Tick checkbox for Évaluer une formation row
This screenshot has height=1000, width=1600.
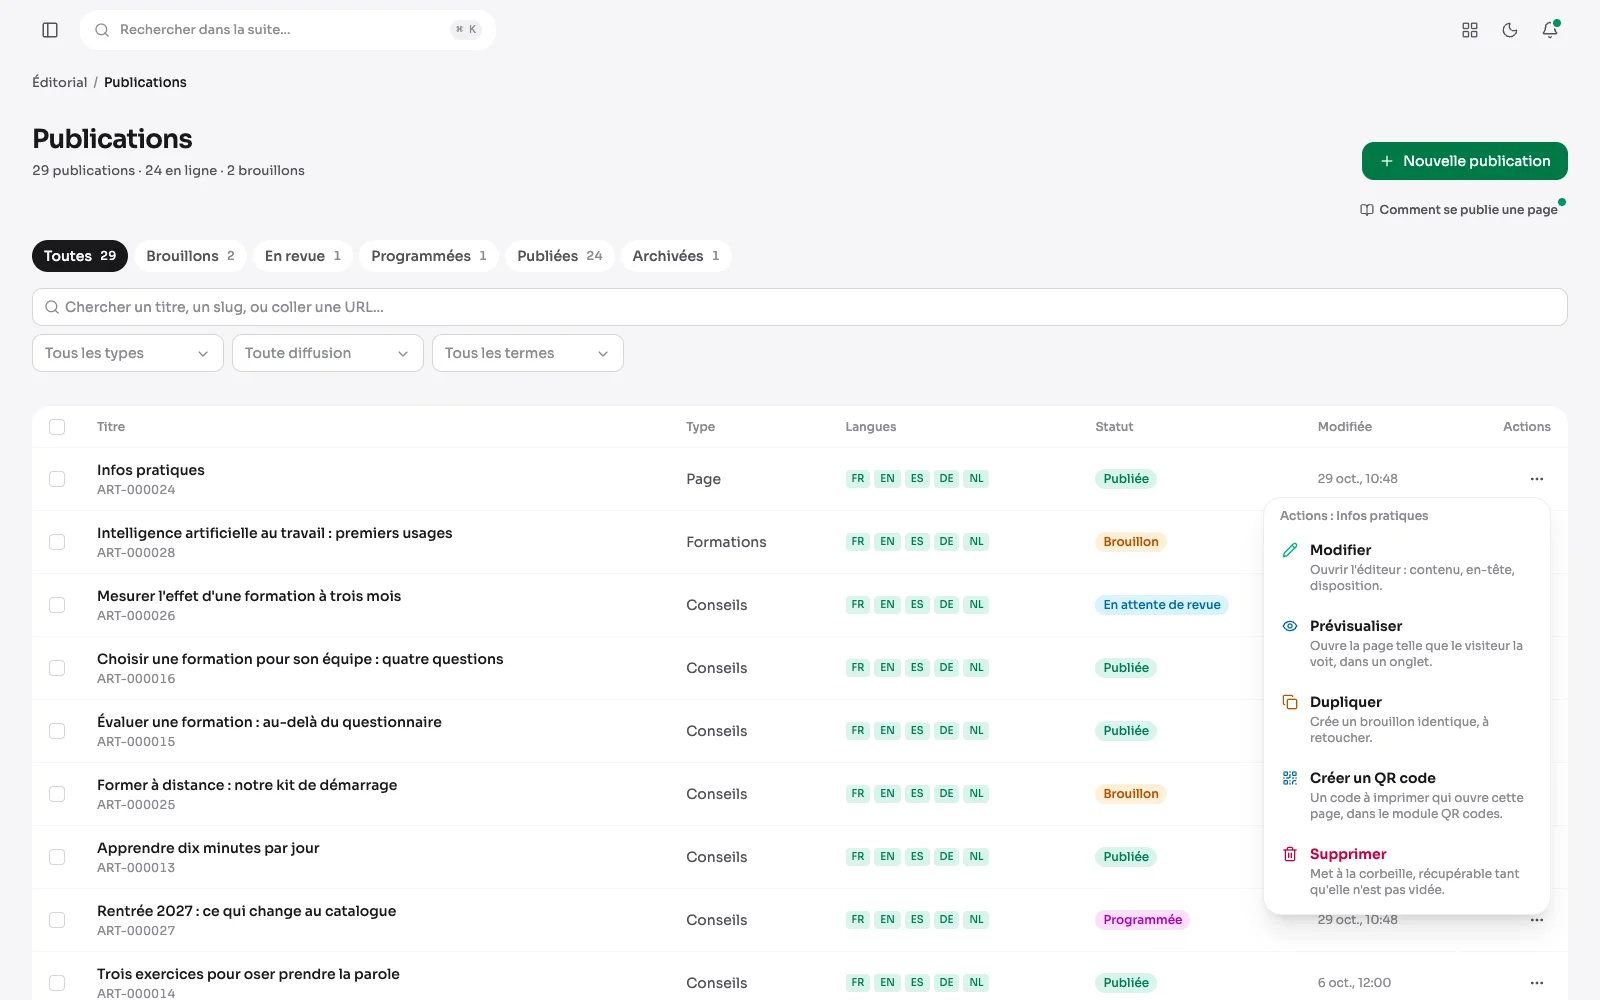coord(57,731)
